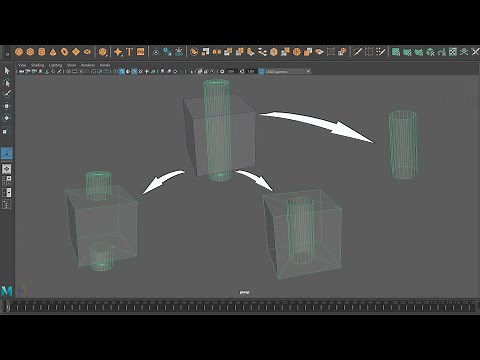Toggle Isolate Select in panel toolbar
Image resolution: width=480 pixels, height=360 pixels.
point(191,71)
